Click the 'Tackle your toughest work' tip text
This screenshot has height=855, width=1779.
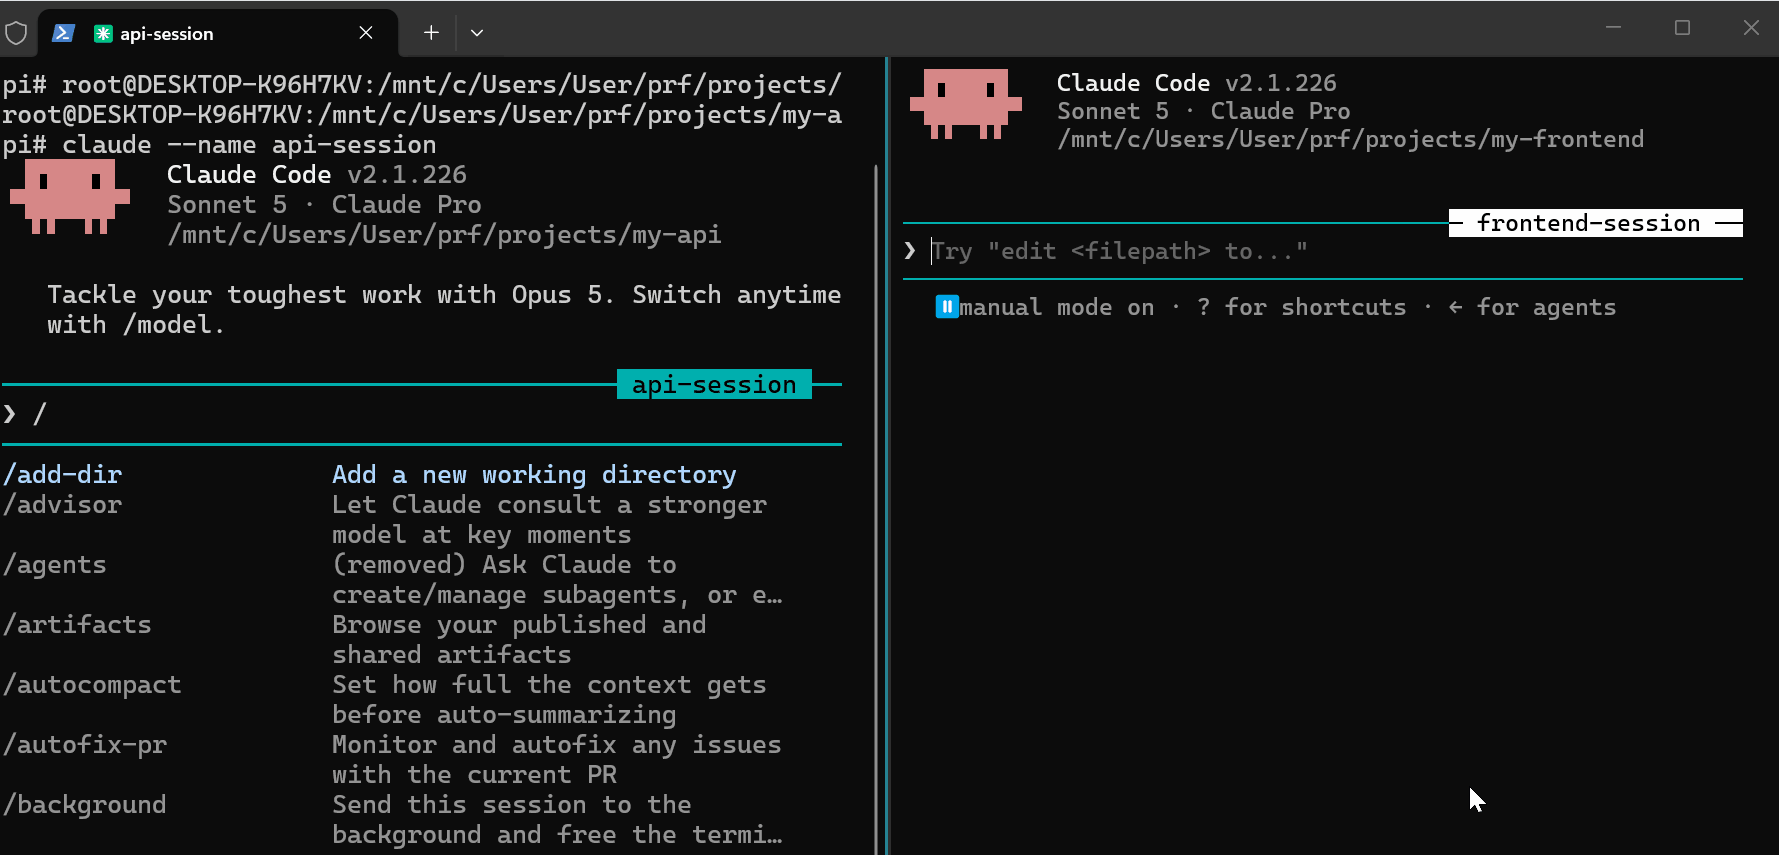[x=444, y=310]
